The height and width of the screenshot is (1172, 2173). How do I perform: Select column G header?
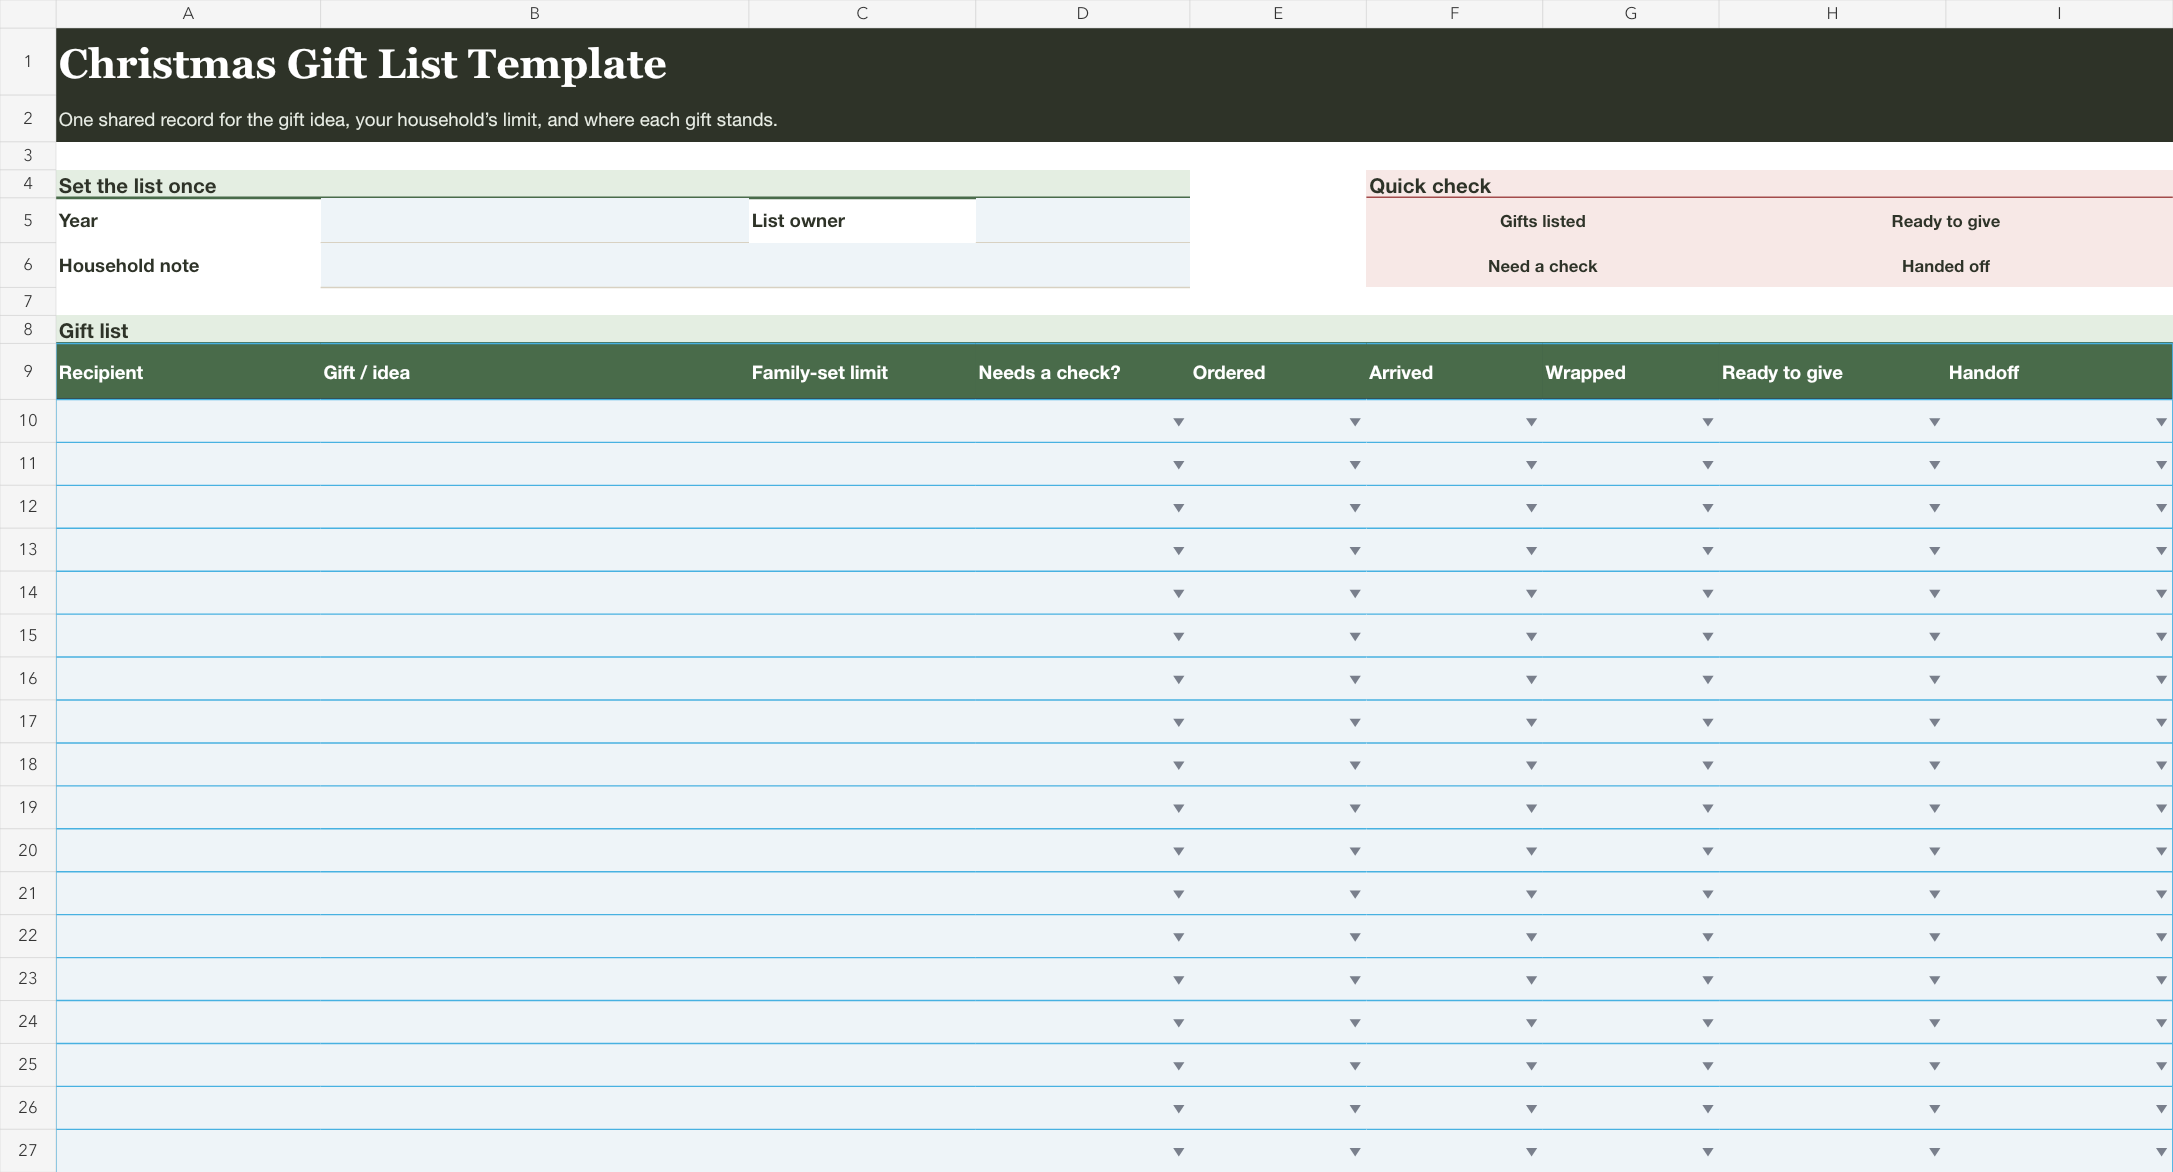pos(1631,14)
